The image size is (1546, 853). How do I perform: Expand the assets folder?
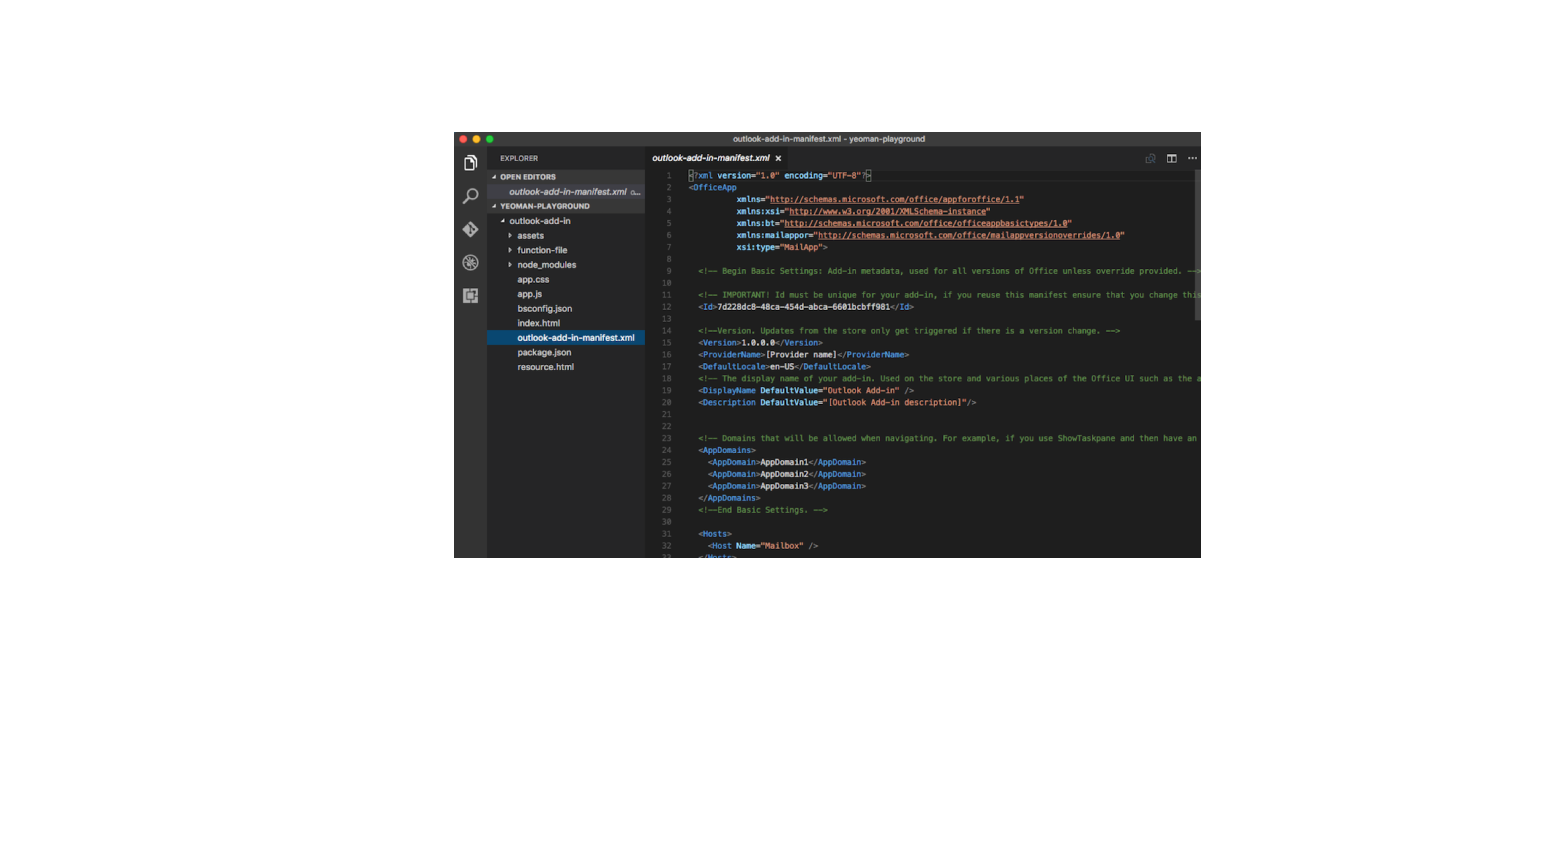point(531,236)
